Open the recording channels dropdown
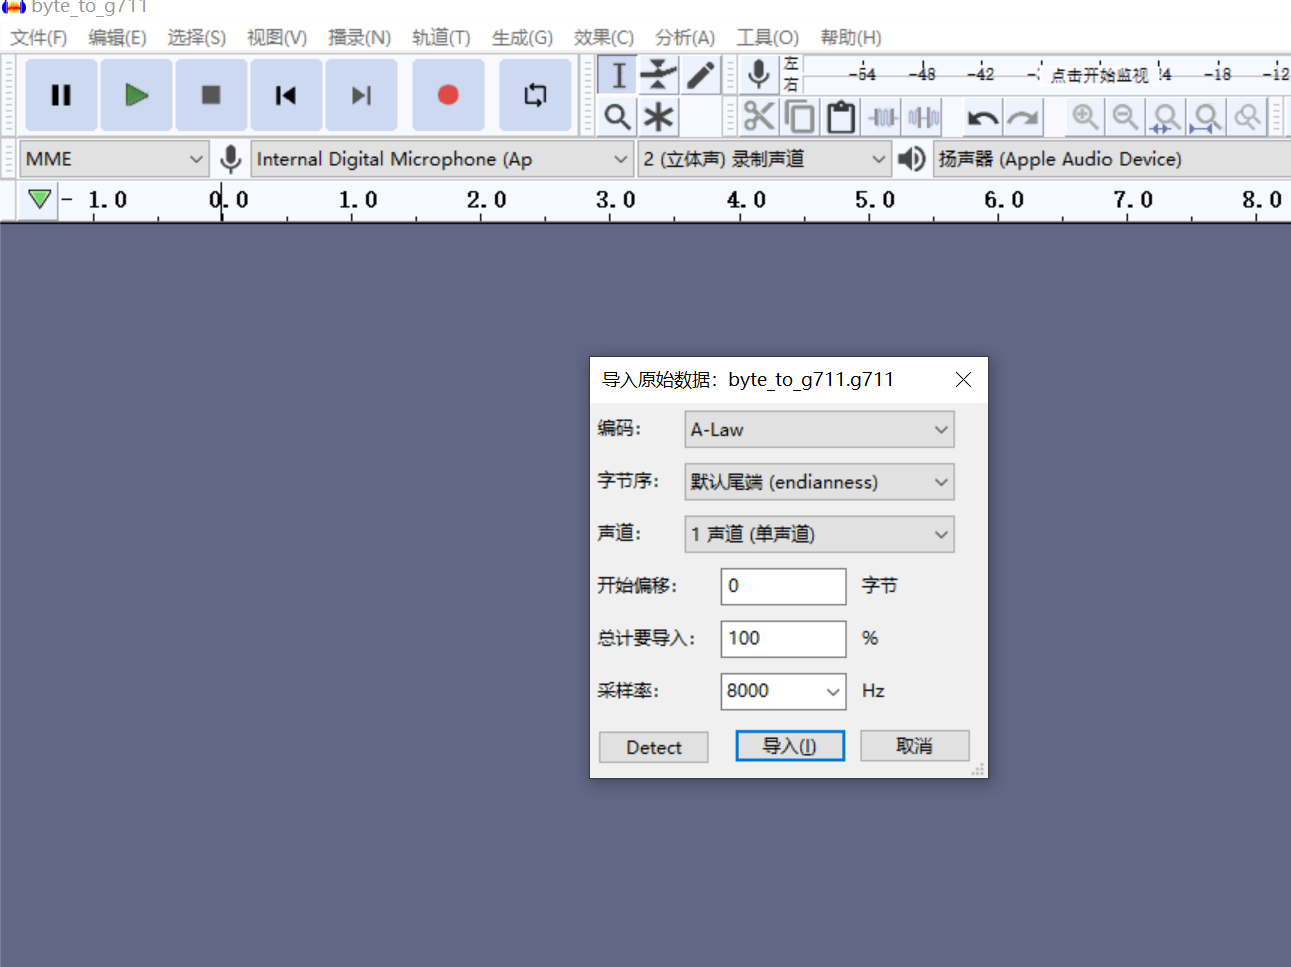1291x967 pixels. (x=764, y=159)
